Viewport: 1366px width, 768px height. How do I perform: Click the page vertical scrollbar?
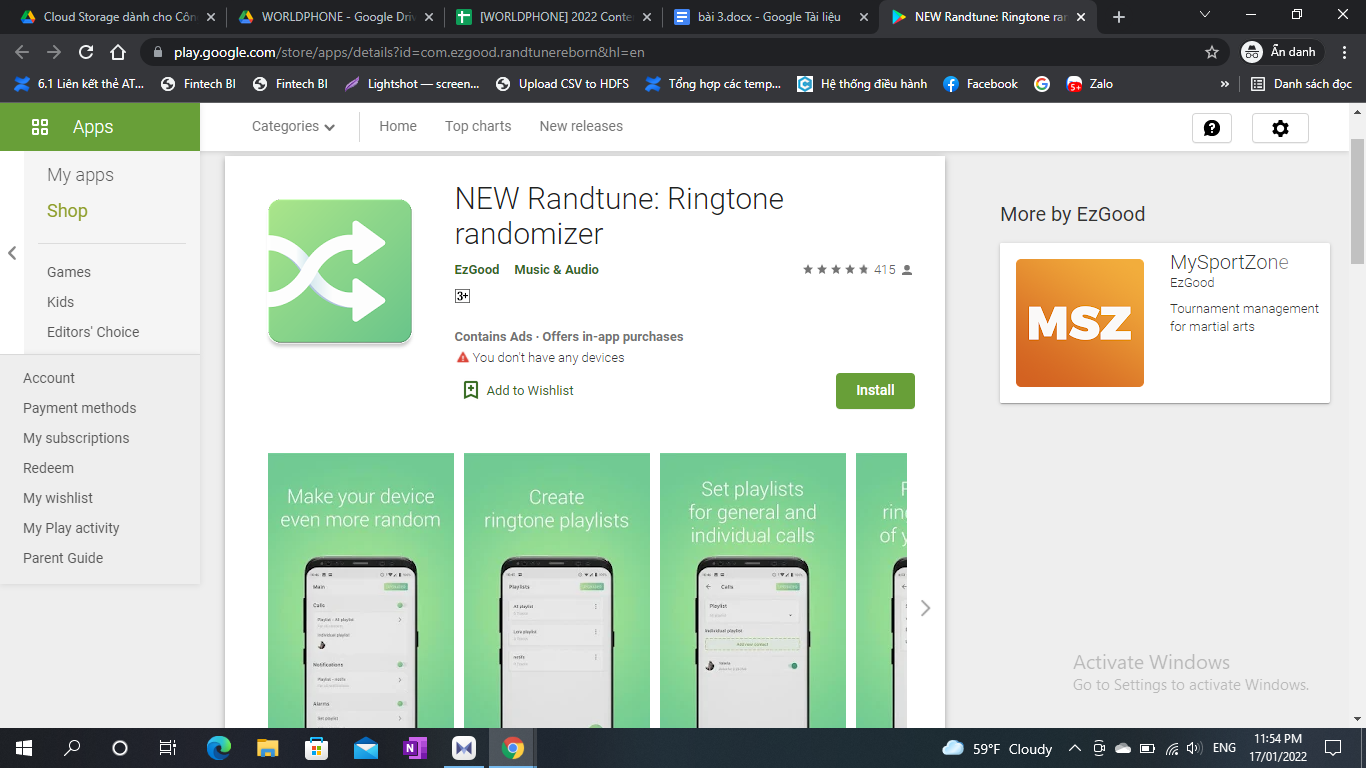(1358, 200)
